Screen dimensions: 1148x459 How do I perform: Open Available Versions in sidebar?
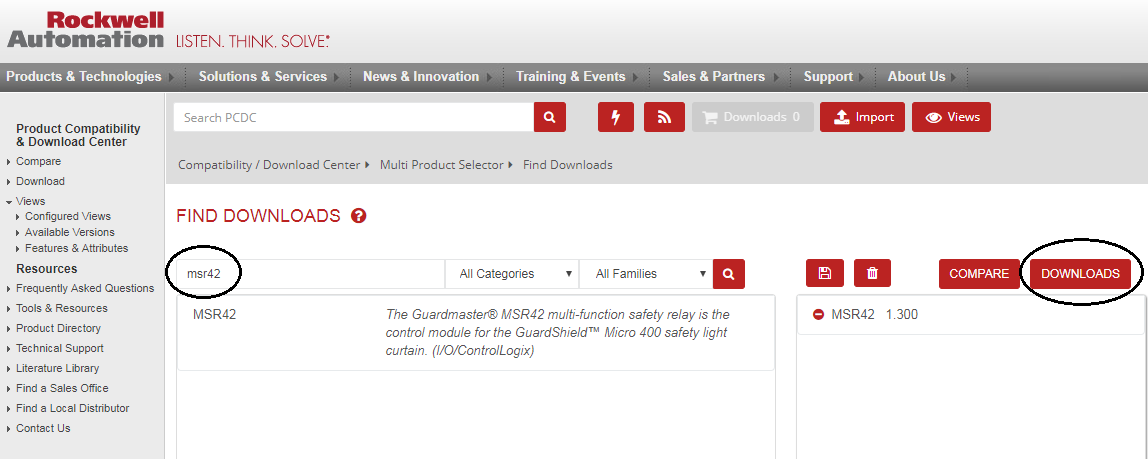70,233
